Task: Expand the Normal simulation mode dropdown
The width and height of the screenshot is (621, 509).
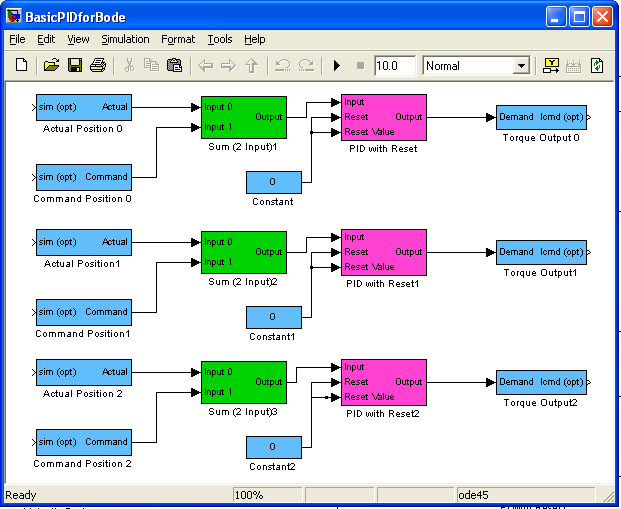Action: [x=520, y=66]
